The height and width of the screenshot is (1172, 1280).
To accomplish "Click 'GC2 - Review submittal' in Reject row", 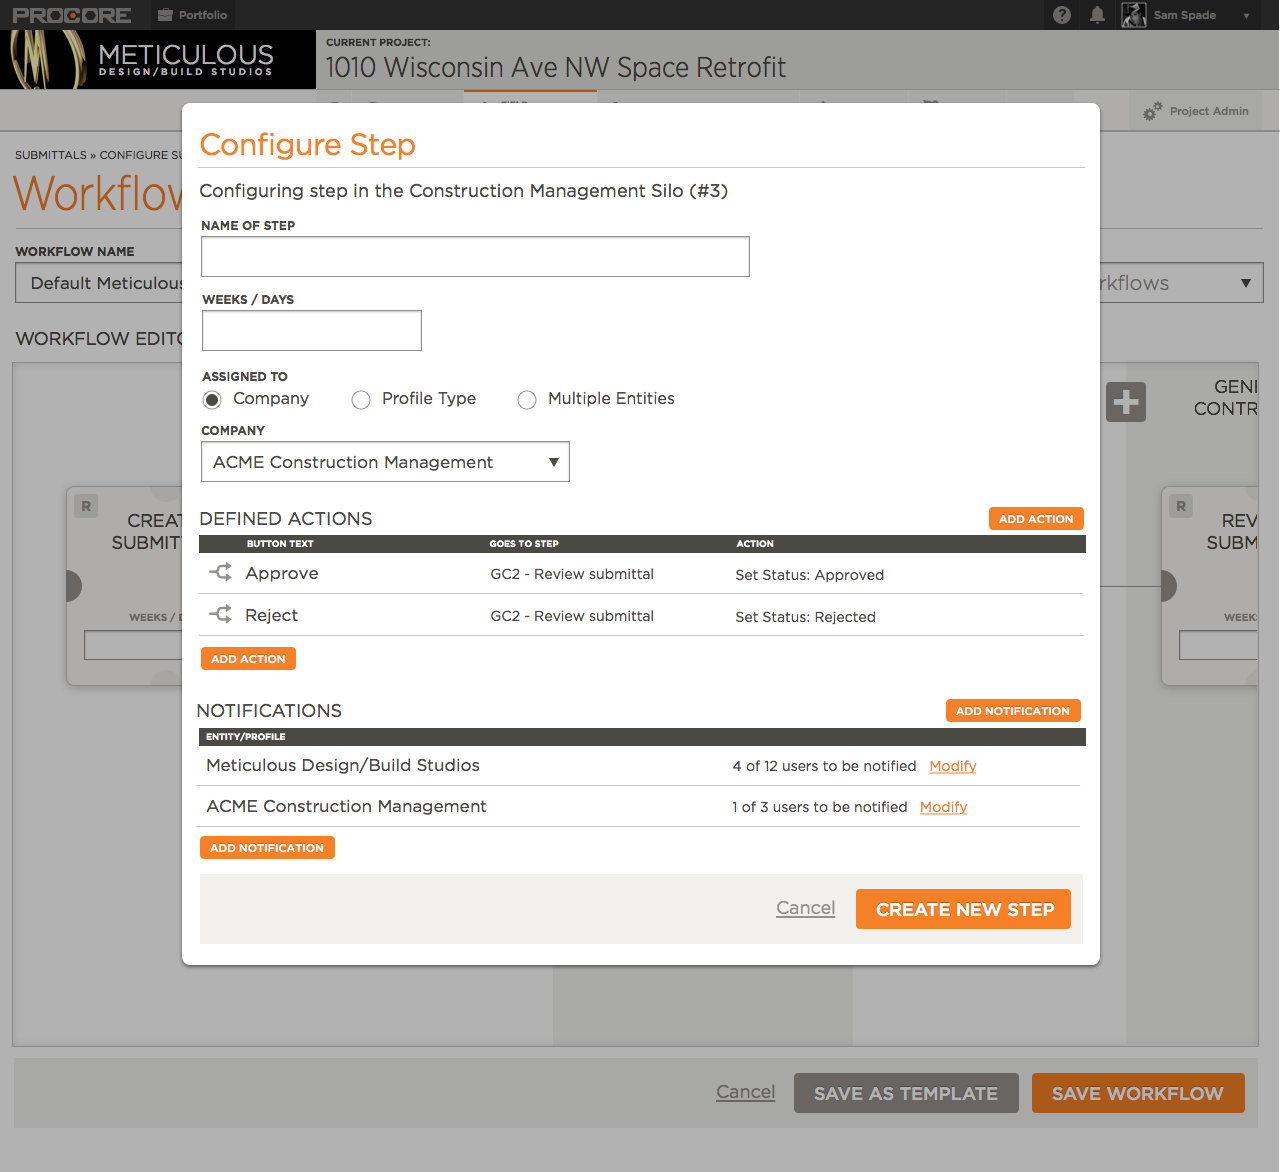I will click(x=572, y=616).
